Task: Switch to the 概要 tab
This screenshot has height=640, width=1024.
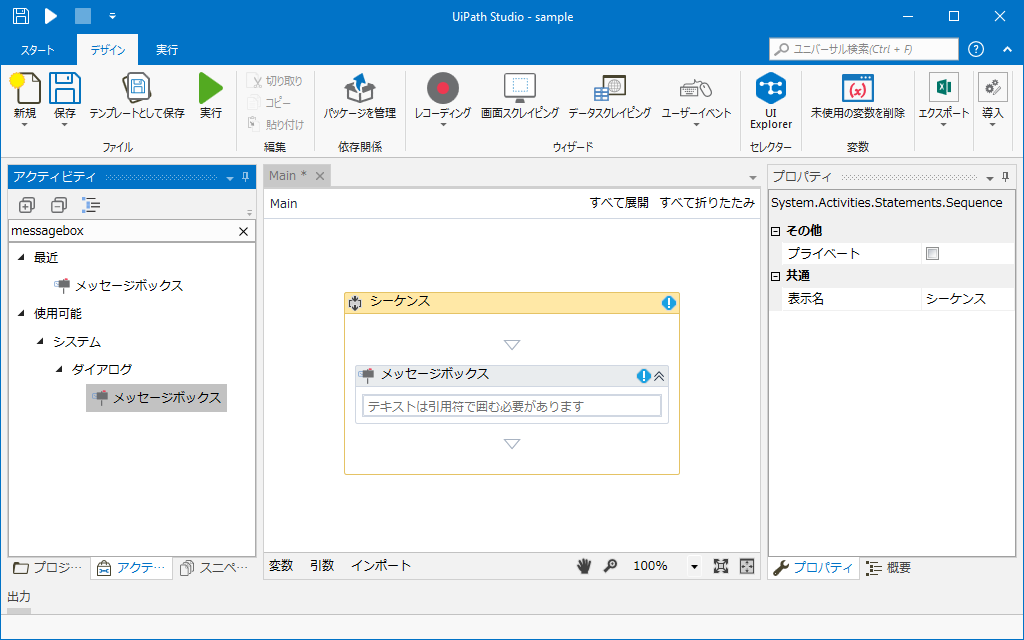Action: [x=888, y=568]
